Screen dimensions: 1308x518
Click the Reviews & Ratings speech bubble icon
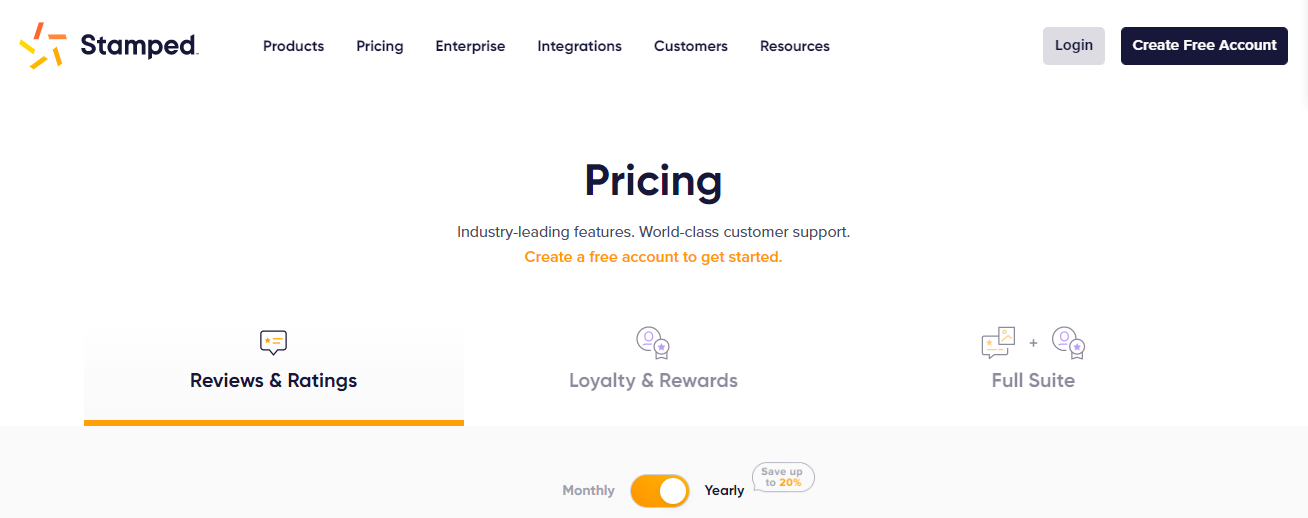pos(273,343)
